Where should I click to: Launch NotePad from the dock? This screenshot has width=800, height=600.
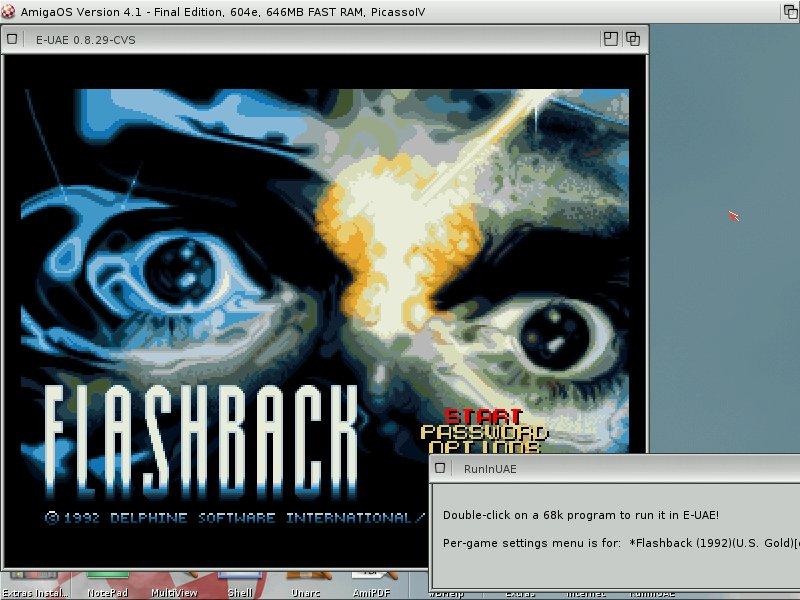coord(108,586)
